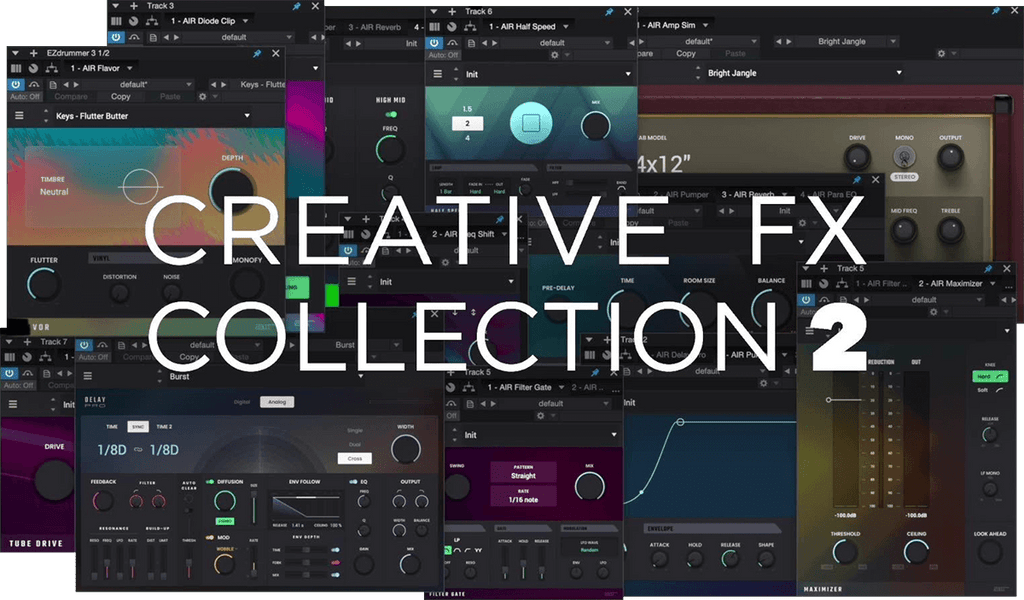Click THRESHOLD knob in AIR Maximizer

(845, 552)
